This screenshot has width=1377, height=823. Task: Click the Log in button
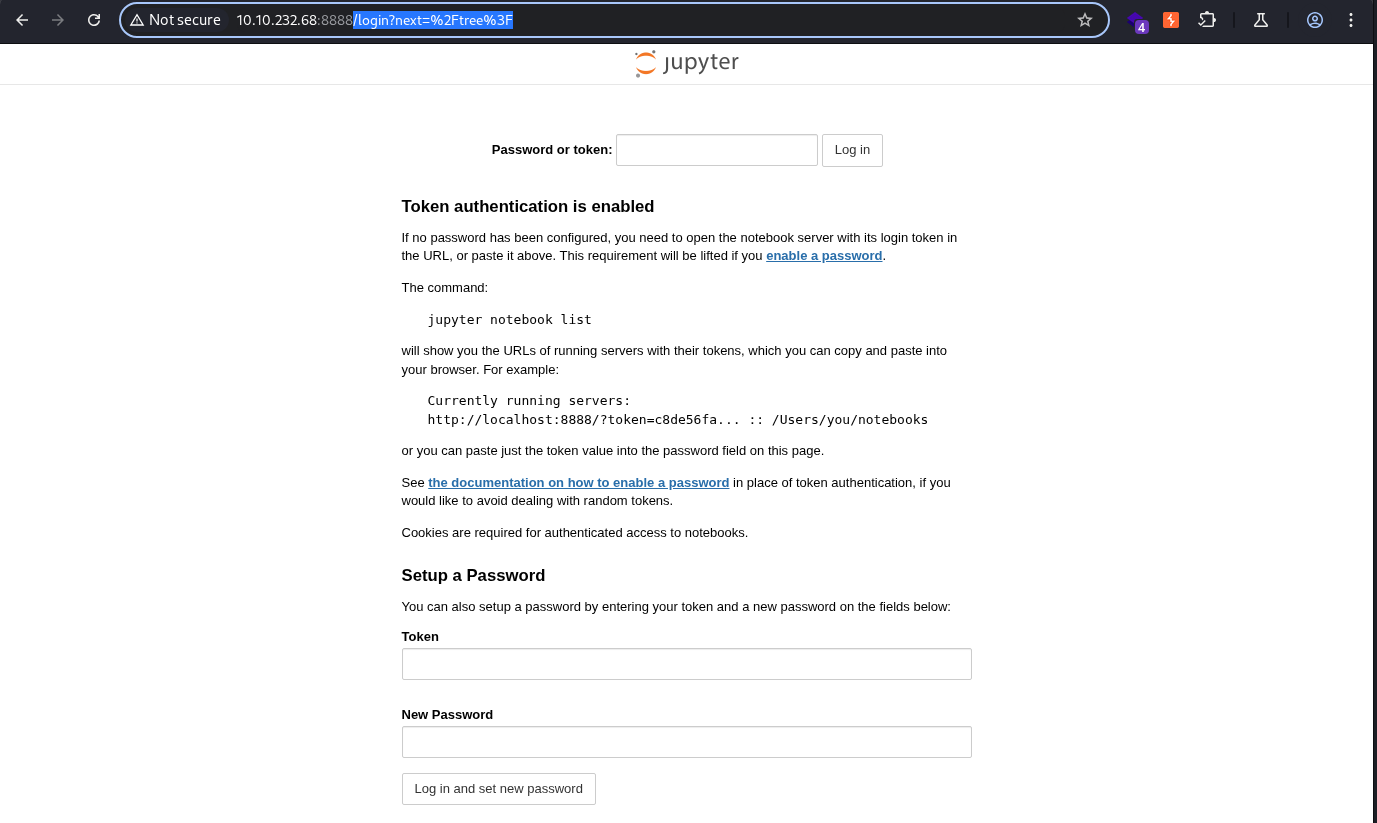point(852,150)
